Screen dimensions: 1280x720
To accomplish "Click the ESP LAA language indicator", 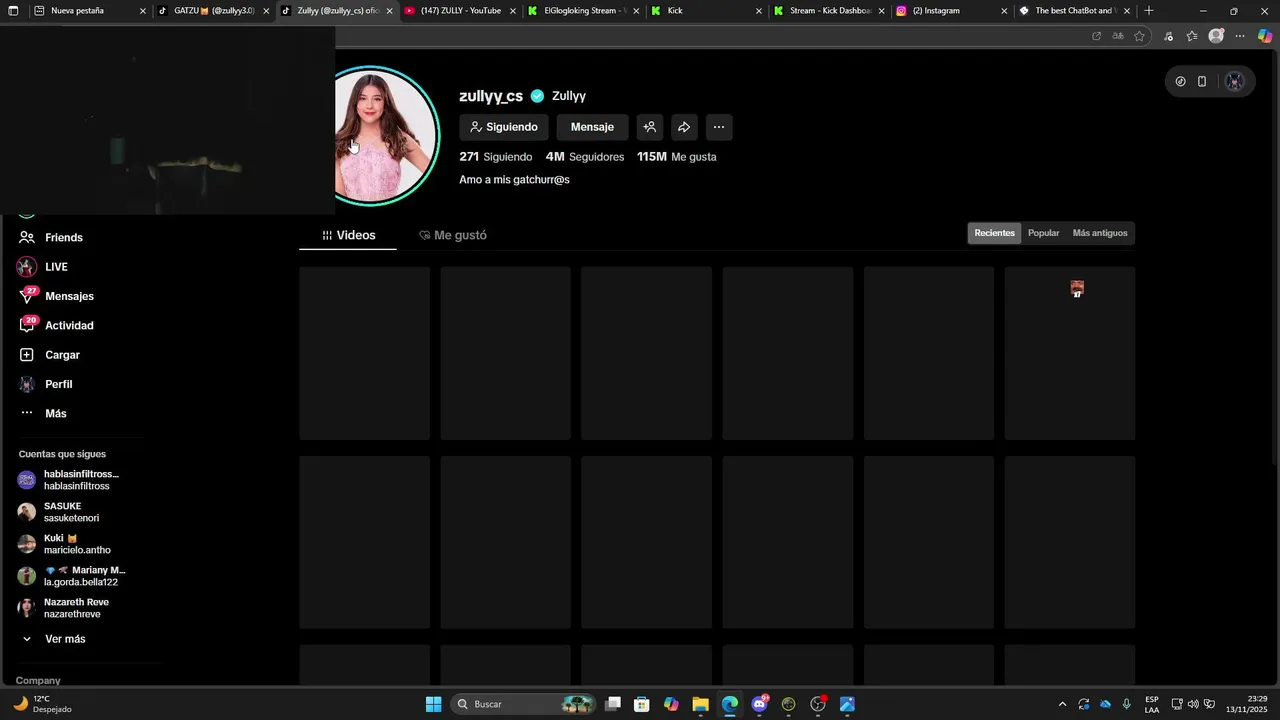I will 1152,704.
